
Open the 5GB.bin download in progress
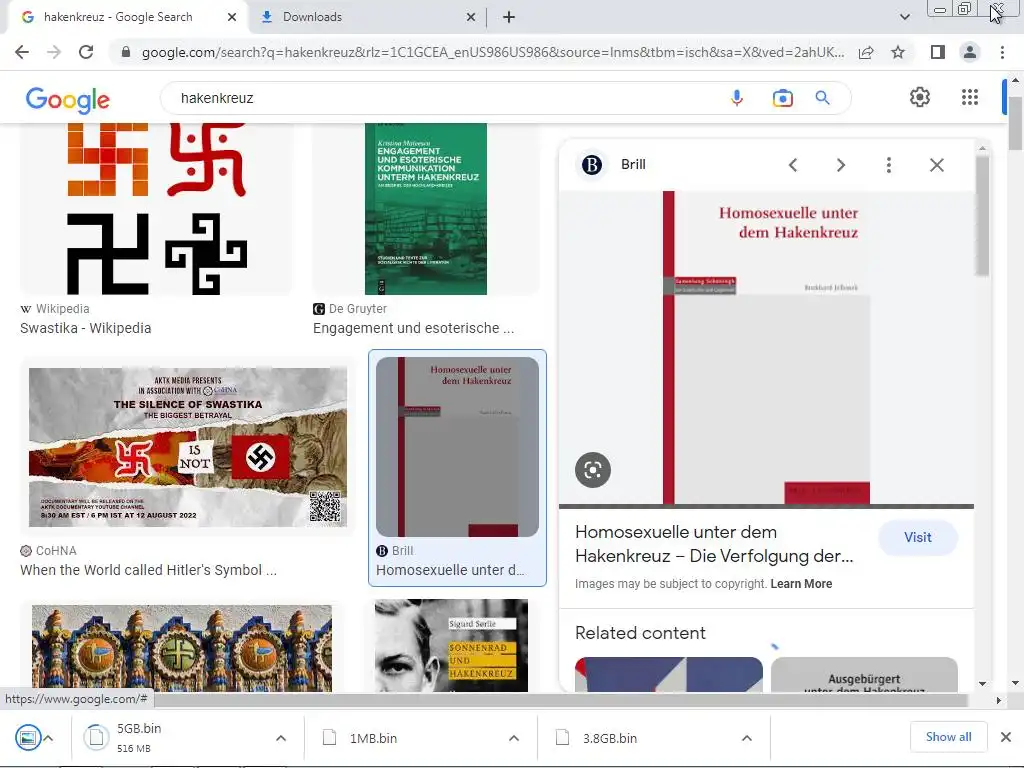click(139, 738)
